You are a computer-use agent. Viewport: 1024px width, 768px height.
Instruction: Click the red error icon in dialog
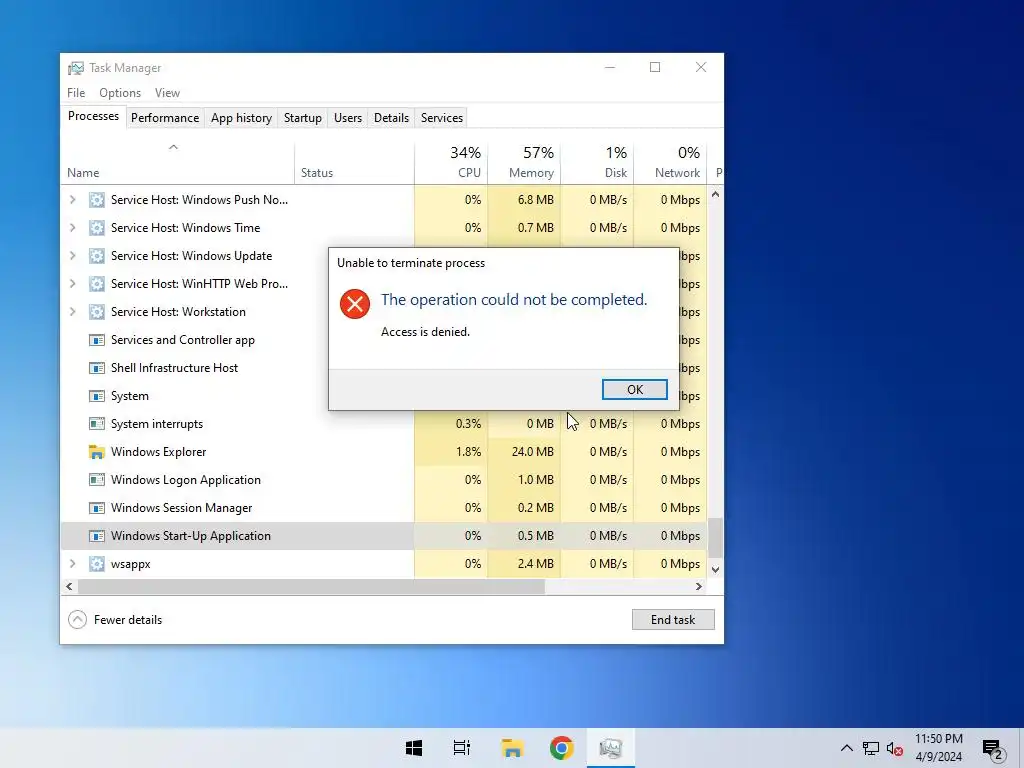(355, 304)
